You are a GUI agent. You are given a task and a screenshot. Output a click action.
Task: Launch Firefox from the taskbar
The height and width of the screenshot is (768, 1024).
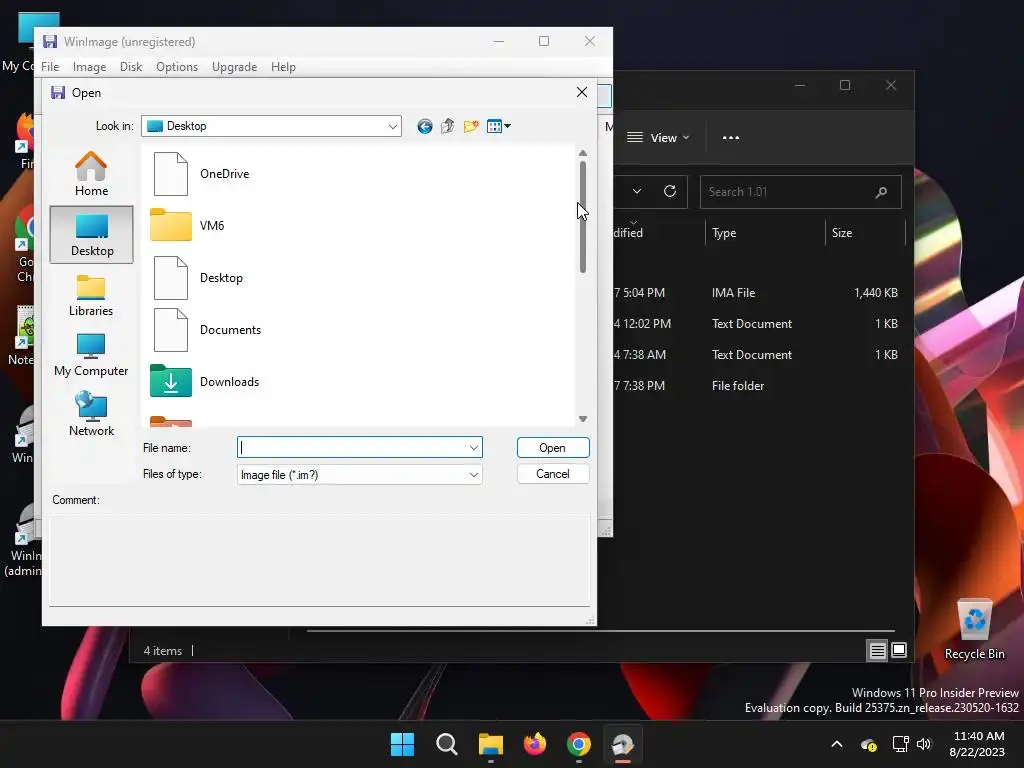[x=535, y=744]
